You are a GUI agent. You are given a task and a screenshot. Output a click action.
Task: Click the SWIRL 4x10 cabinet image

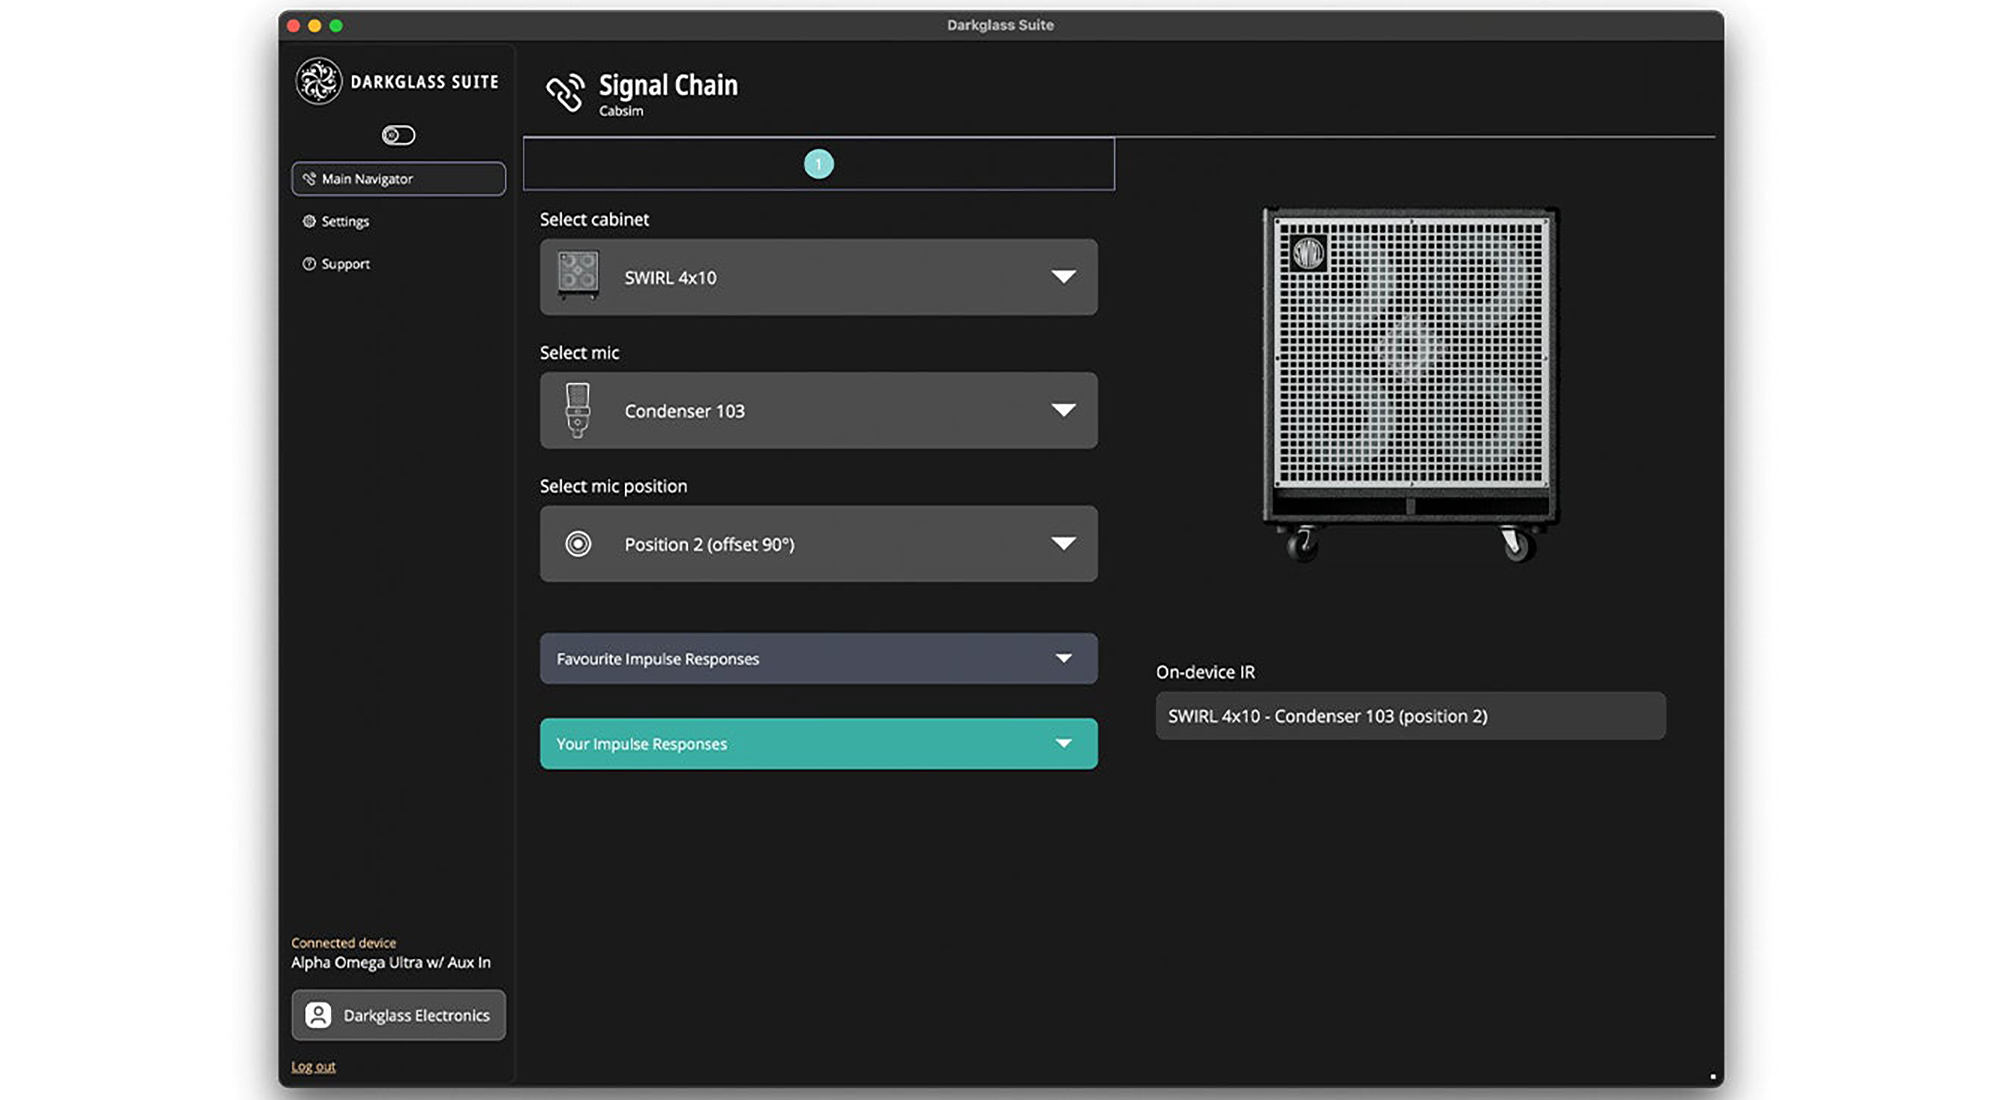[x=1410, y=384]
